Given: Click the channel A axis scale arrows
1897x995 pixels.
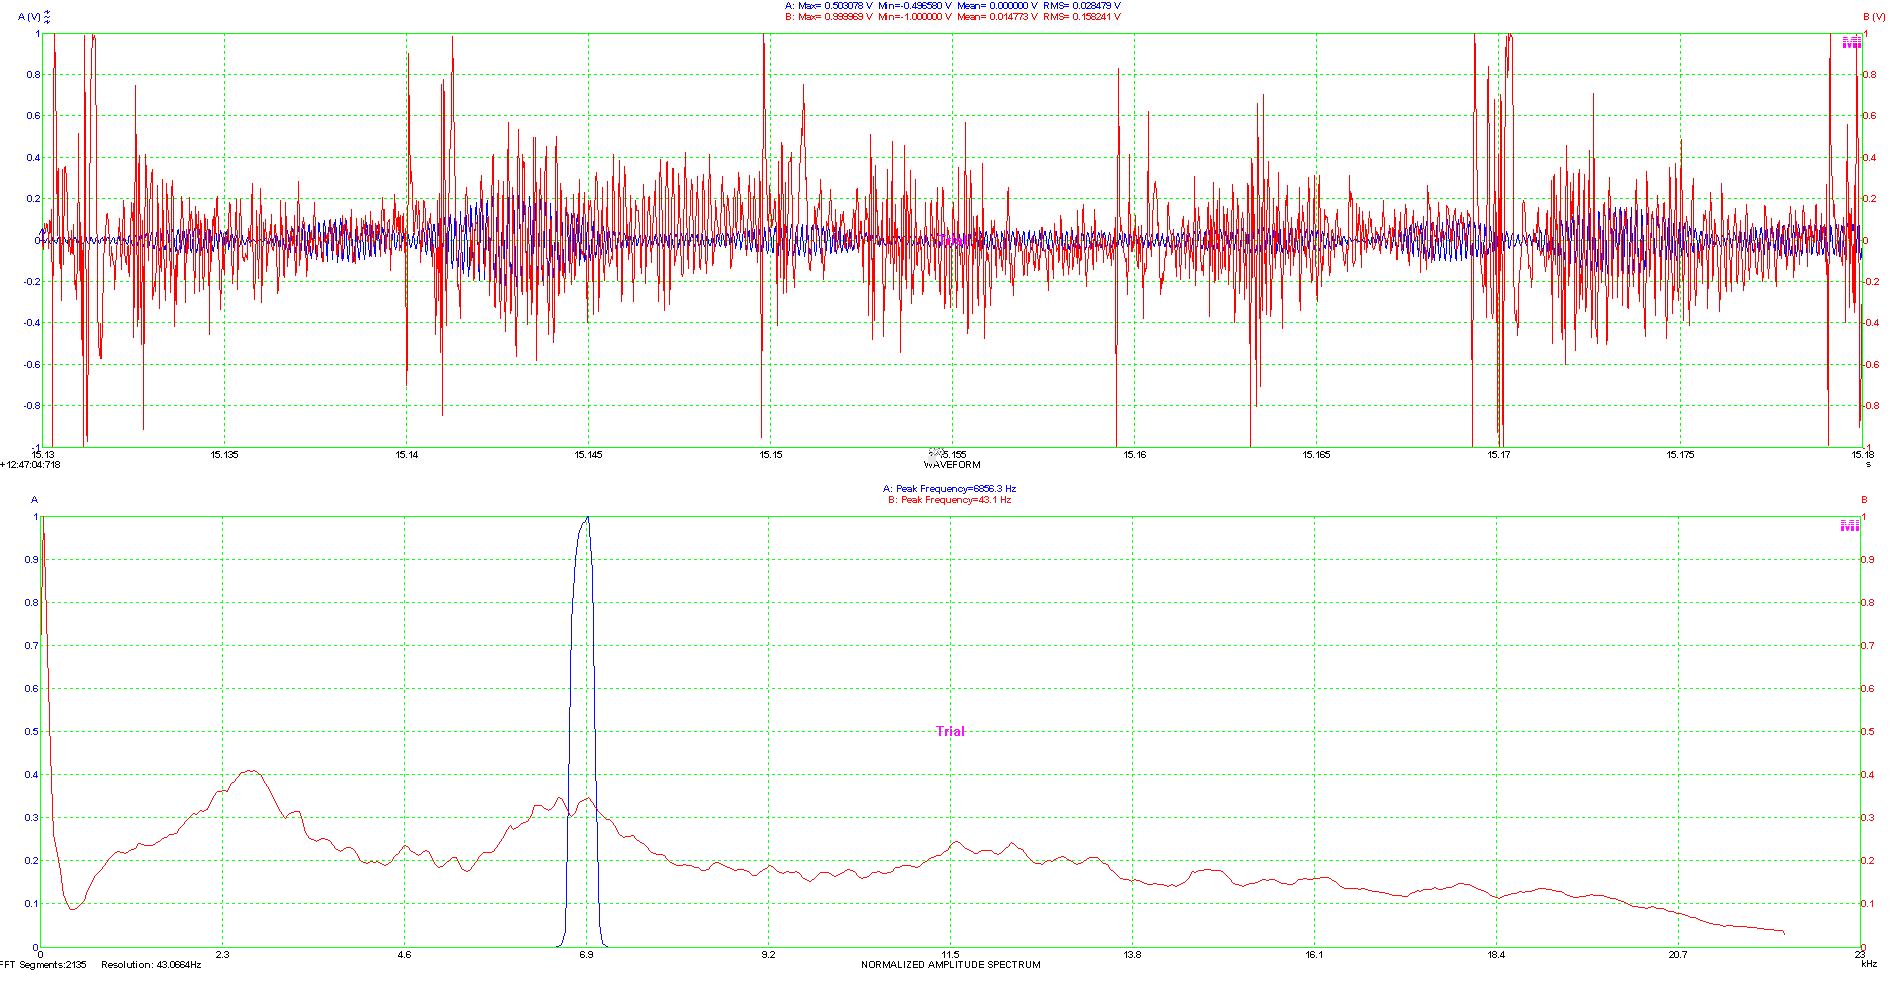Looking at the screenshot, I should (x=48, y=17).
